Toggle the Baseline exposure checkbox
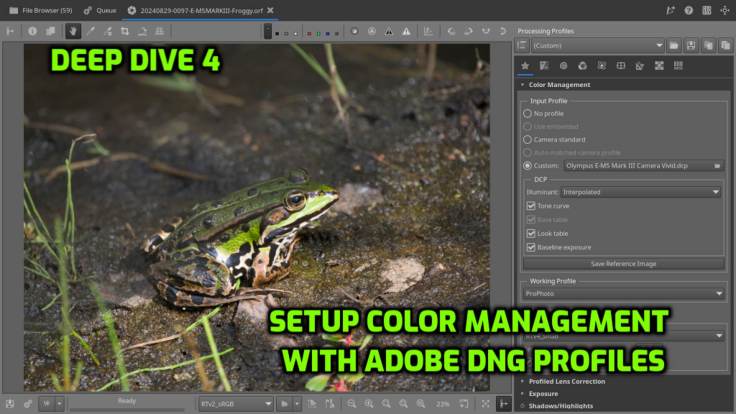736x414 pixels. tap(531, 247)
